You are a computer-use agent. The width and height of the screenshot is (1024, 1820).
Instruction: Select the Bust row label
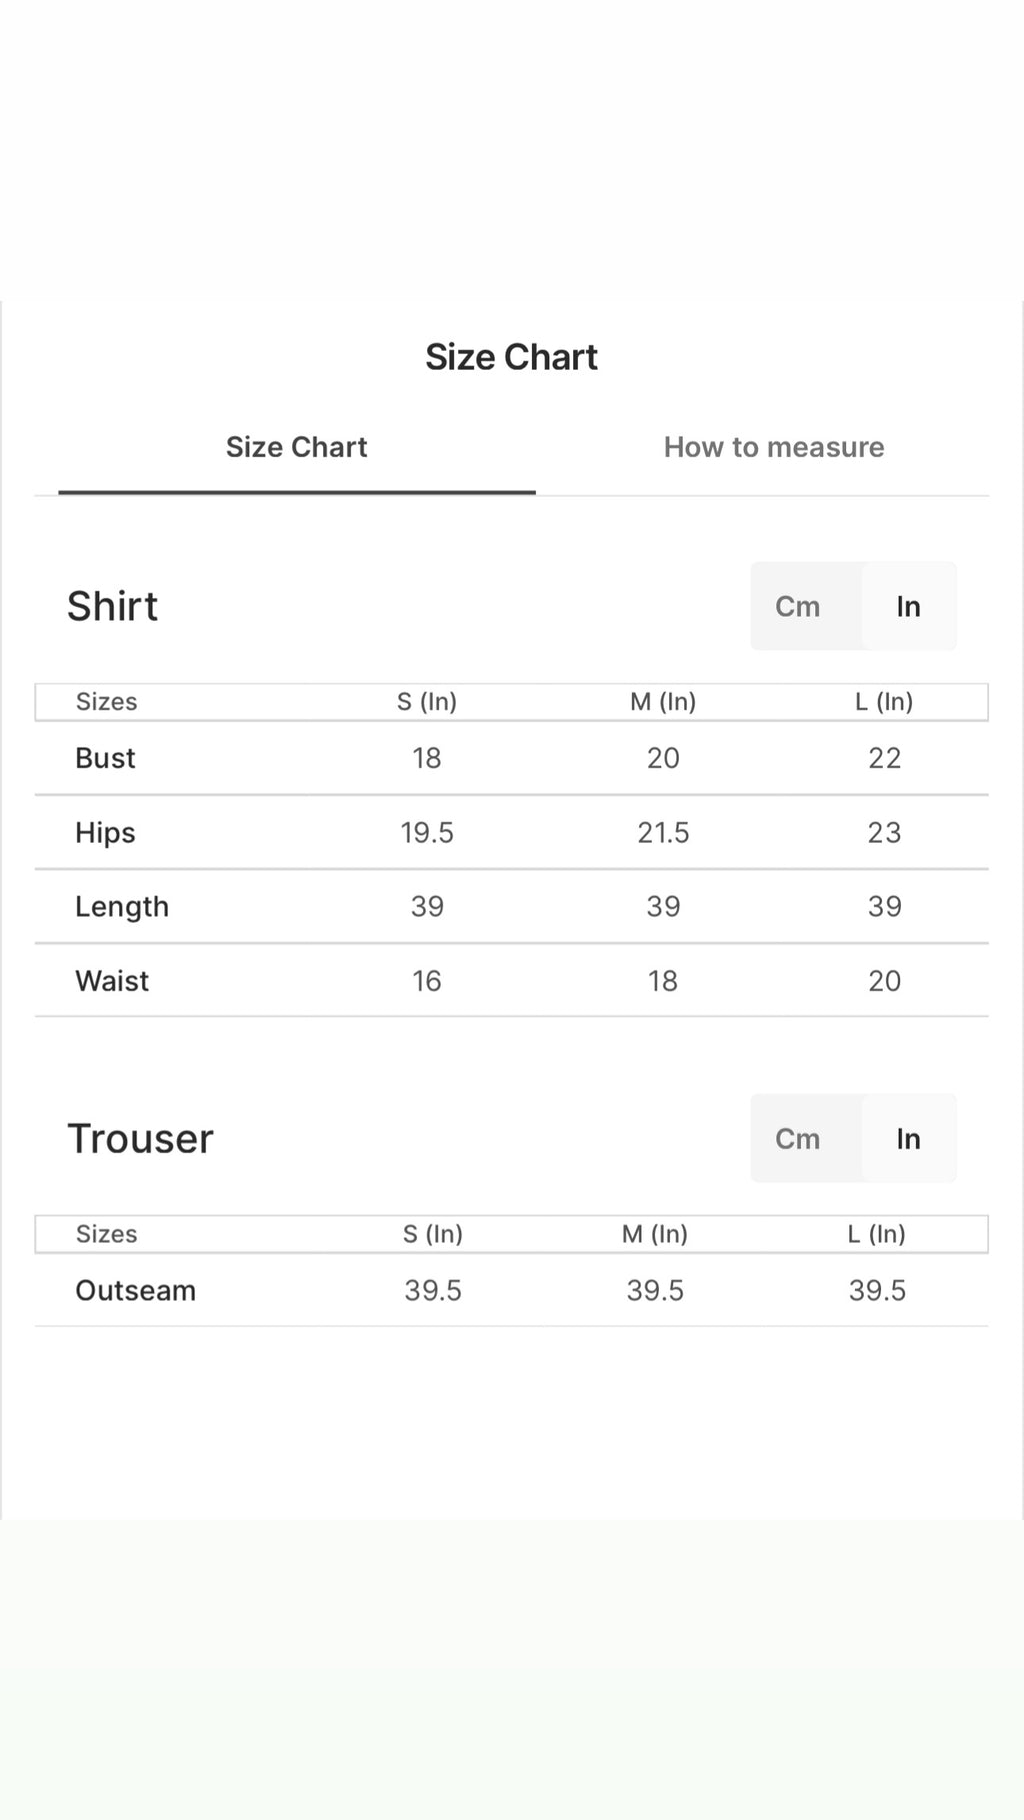[105, 758]
